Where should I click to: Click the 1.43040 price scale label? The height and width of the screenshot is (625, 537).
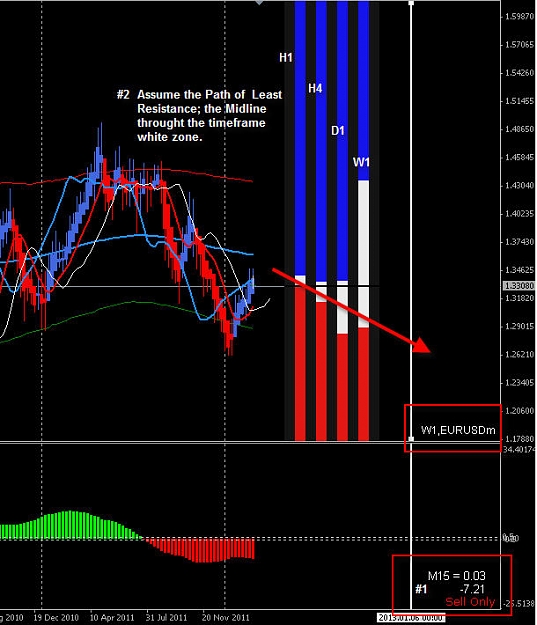[519, 185]
